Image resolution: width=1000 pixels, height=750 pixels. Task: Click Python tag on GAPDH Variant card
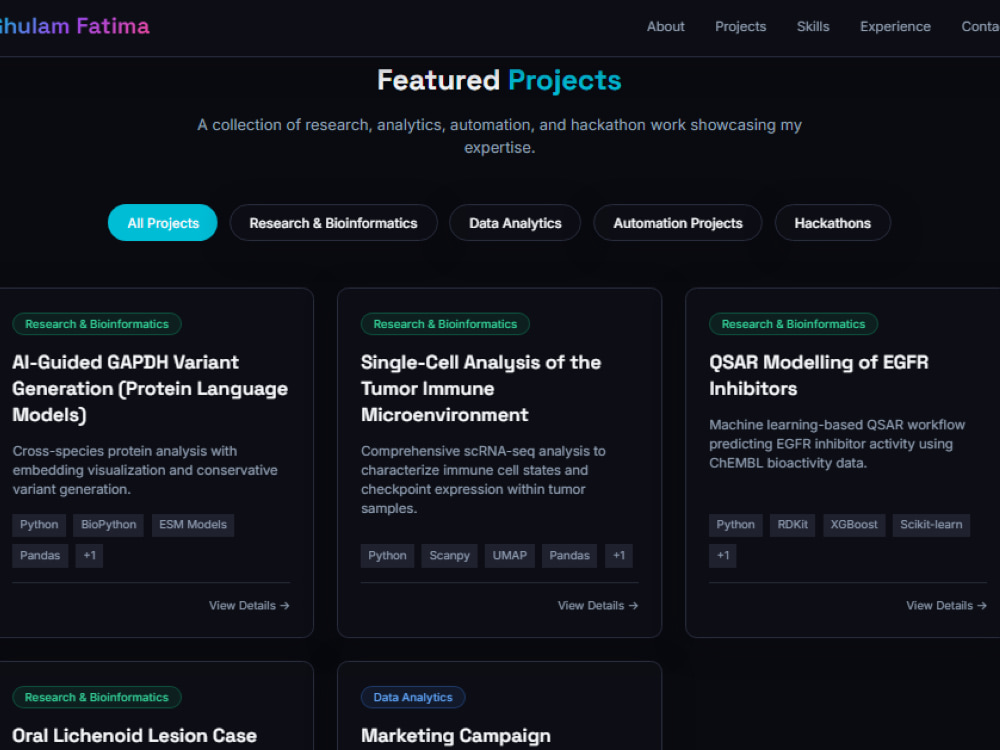point(39,525)
